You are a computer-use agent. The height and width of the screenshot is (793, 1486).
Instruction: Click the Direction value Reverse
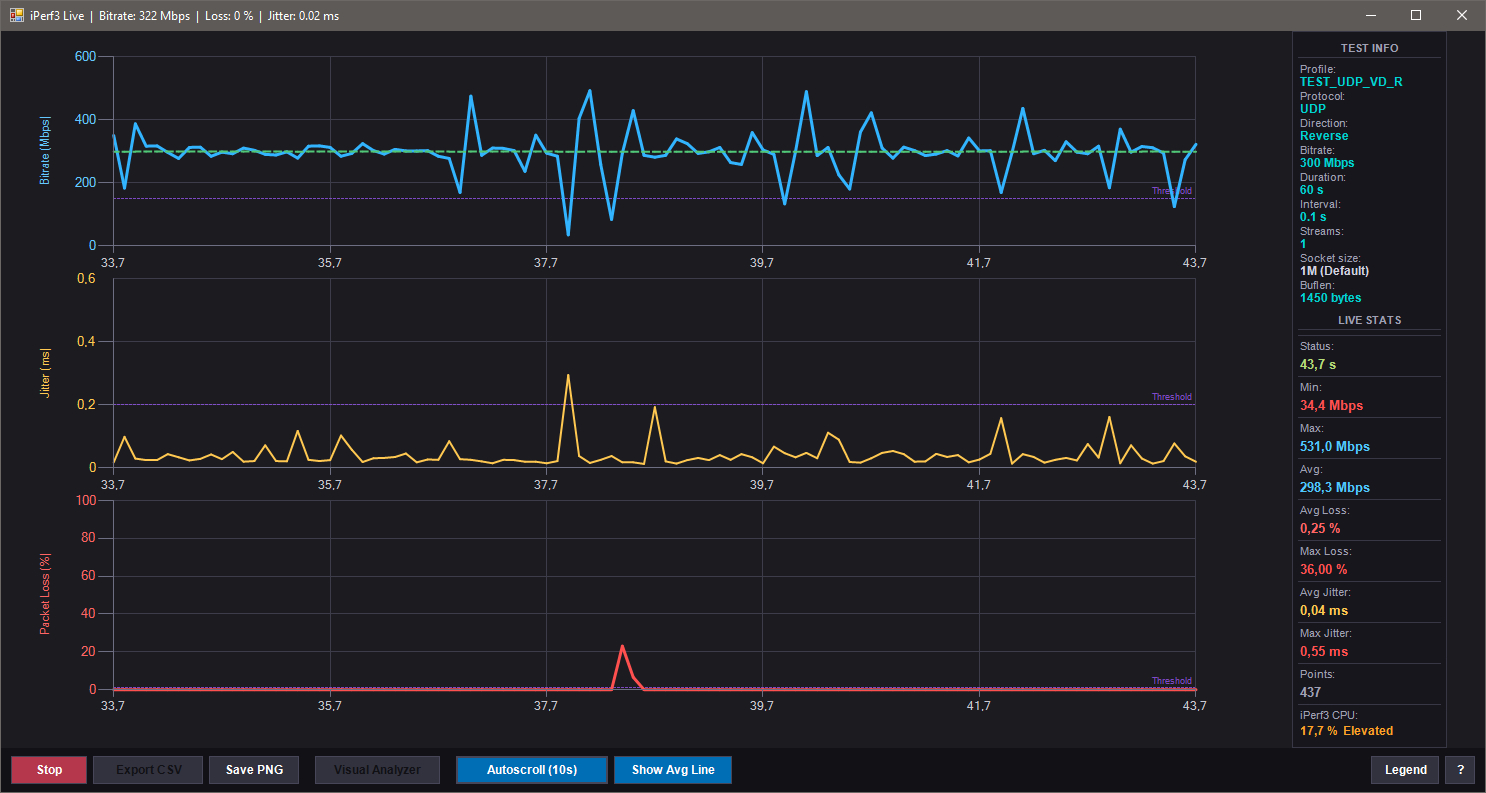coord(1324,136)
